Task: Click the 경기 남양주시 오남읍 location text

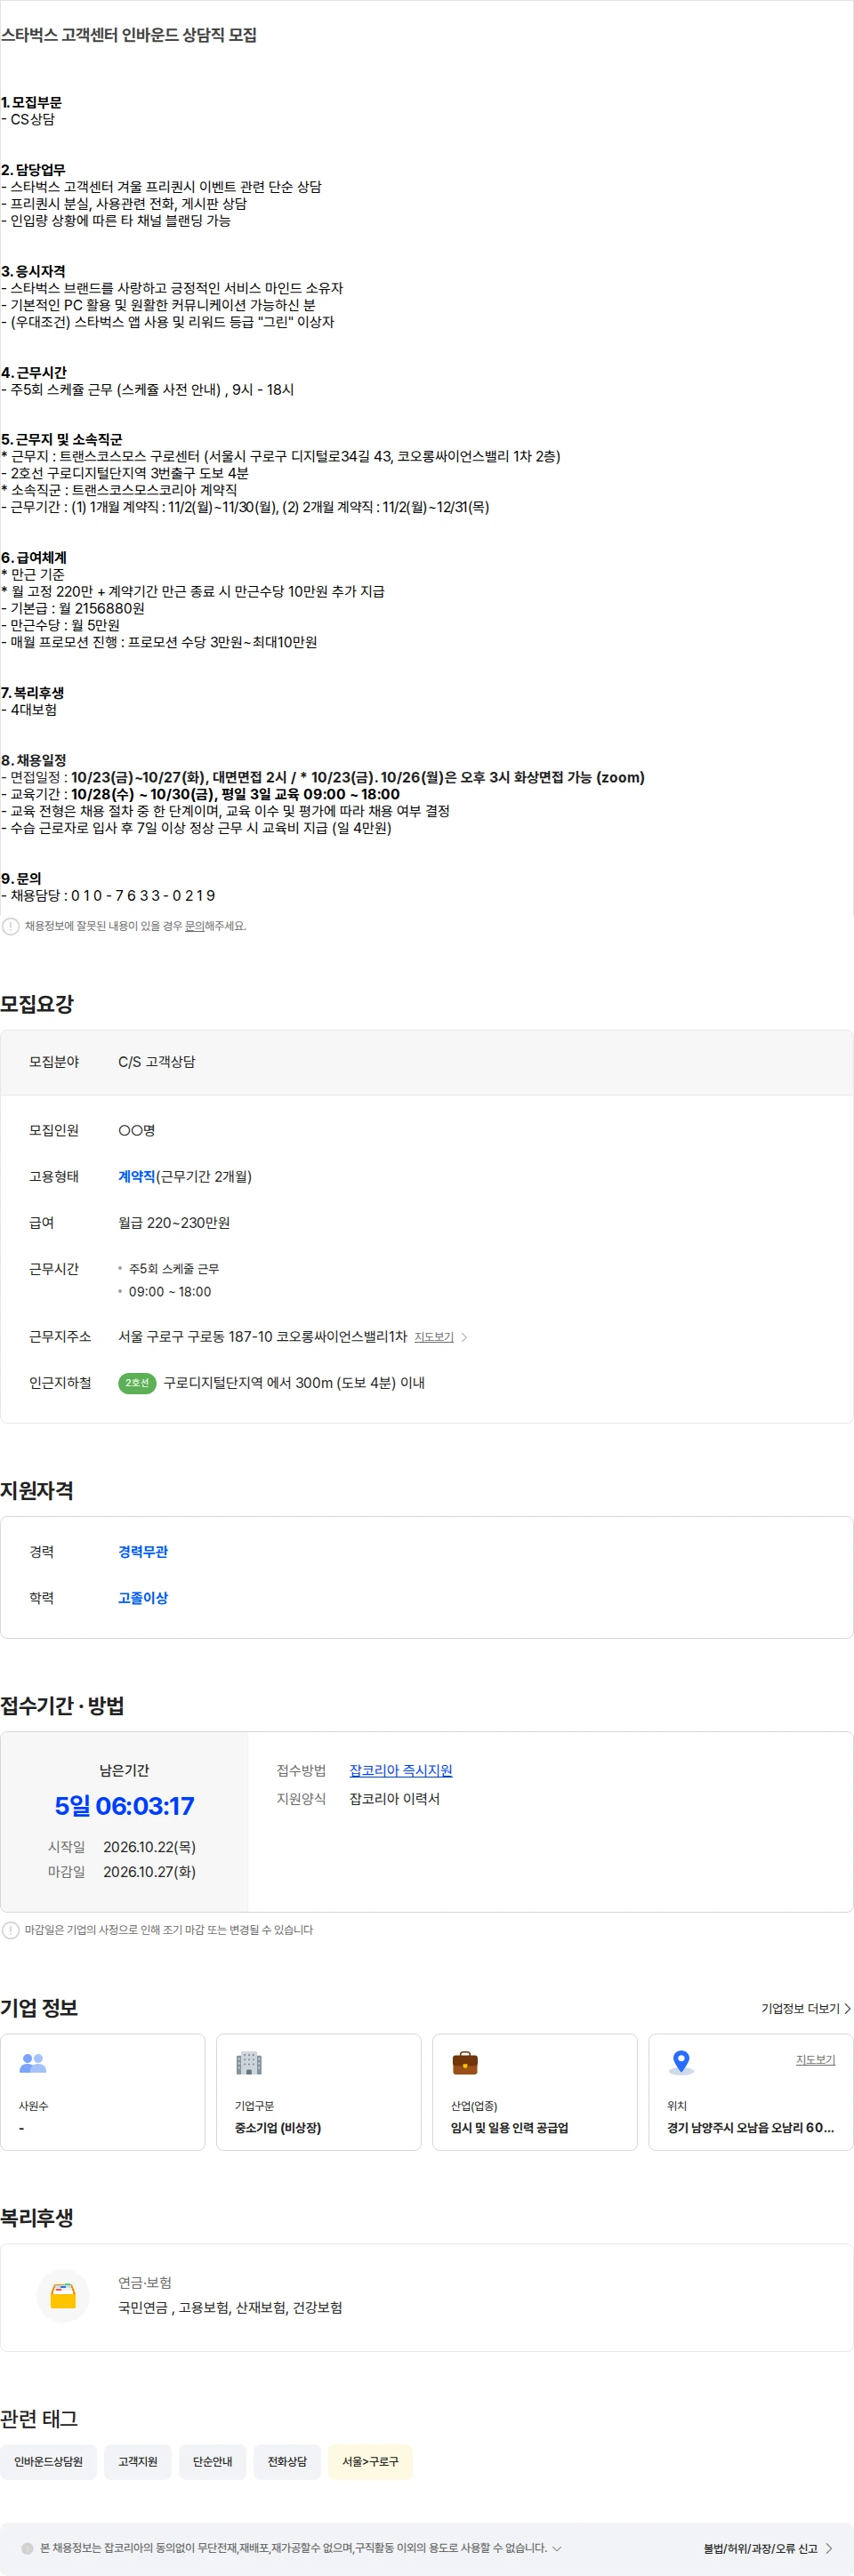Action: coord(750,2128)
